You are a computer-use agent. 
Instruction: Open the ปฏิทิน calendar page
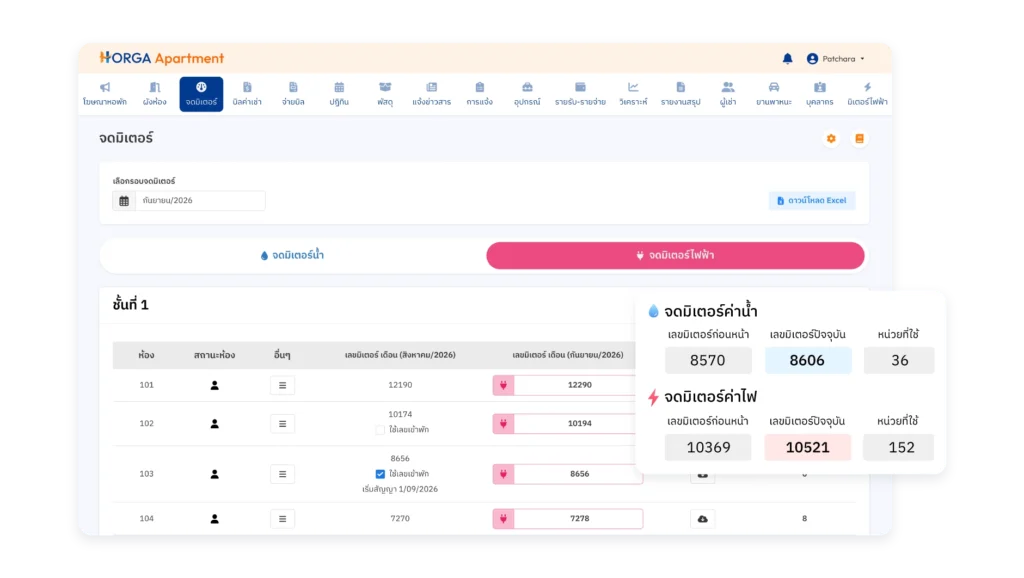[339, 94]
